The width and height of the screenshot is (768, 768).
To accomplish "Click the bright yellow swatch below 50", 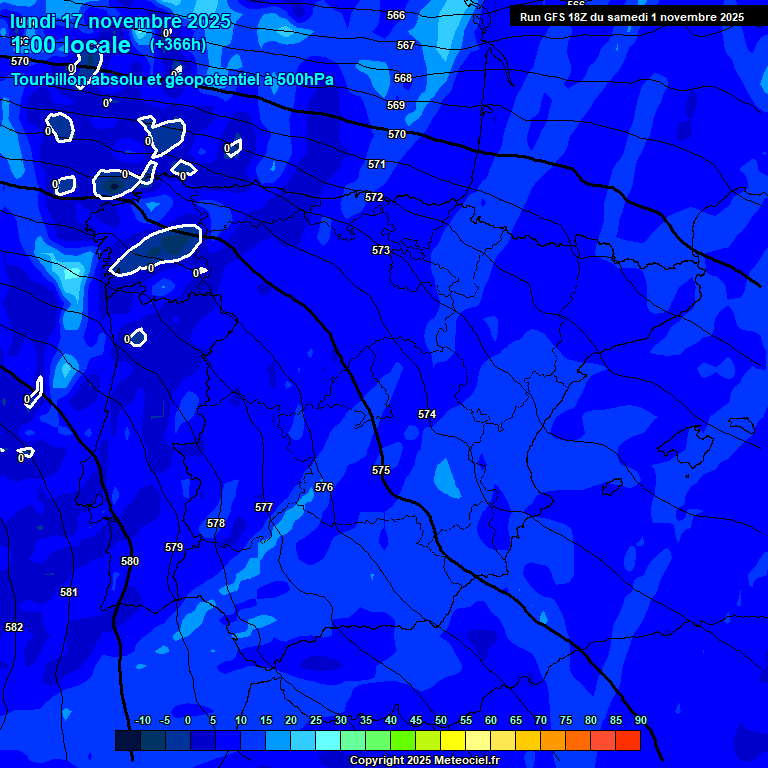I will (453, 740).
